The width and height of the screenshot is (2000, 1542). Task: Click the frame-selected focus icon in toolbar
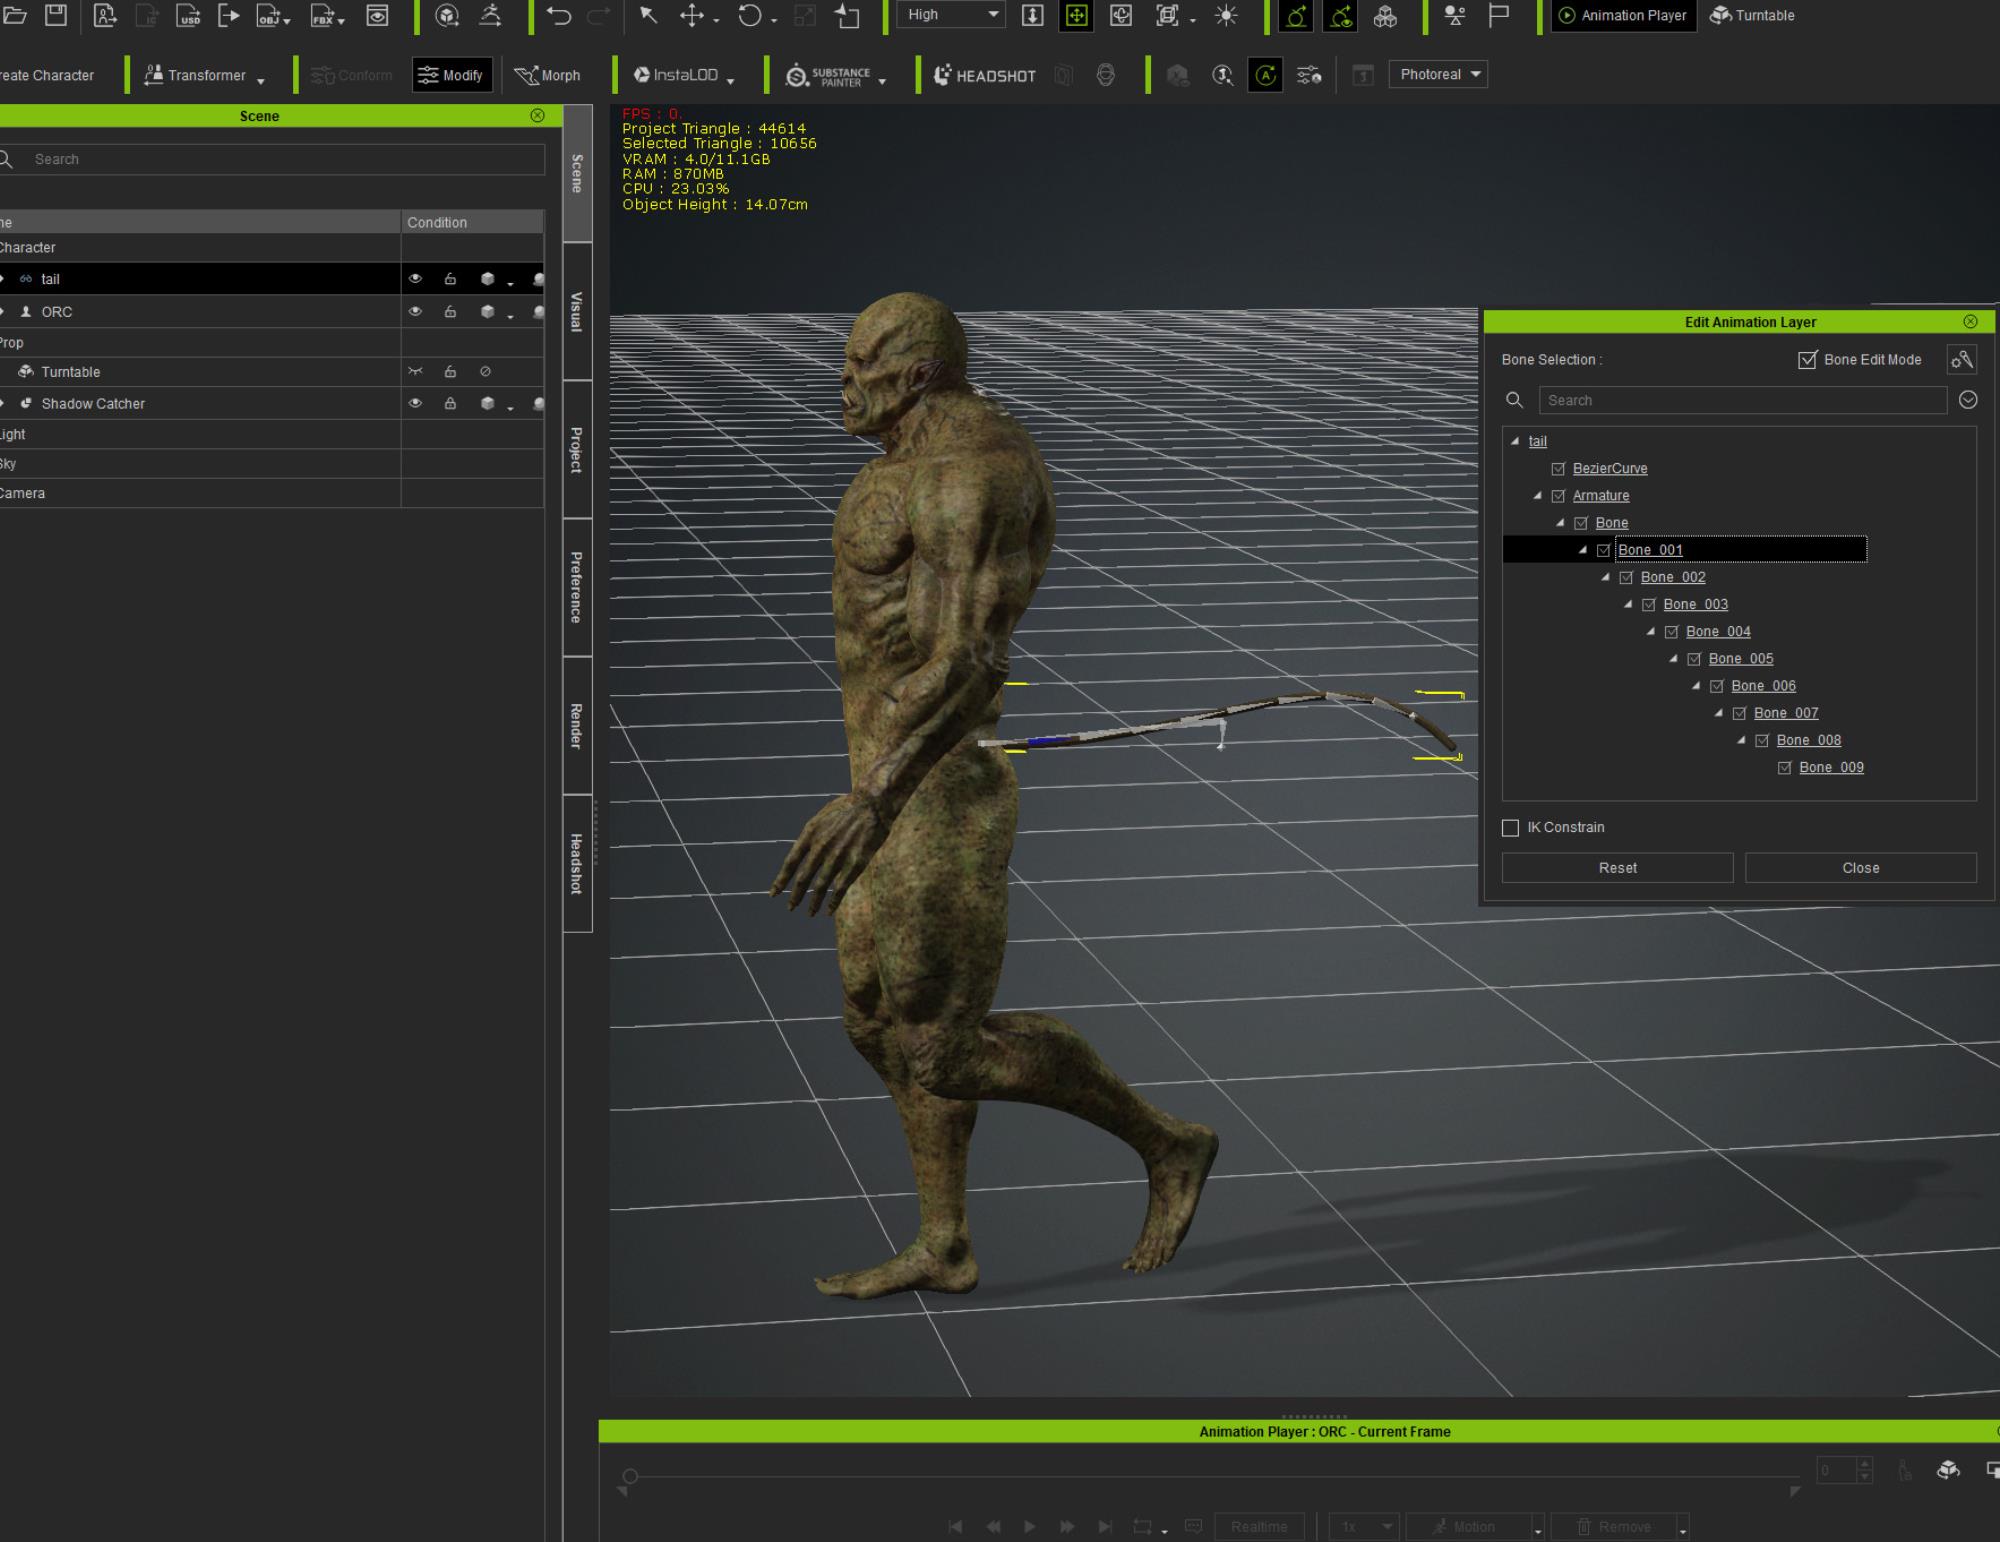coord(1167,15)
